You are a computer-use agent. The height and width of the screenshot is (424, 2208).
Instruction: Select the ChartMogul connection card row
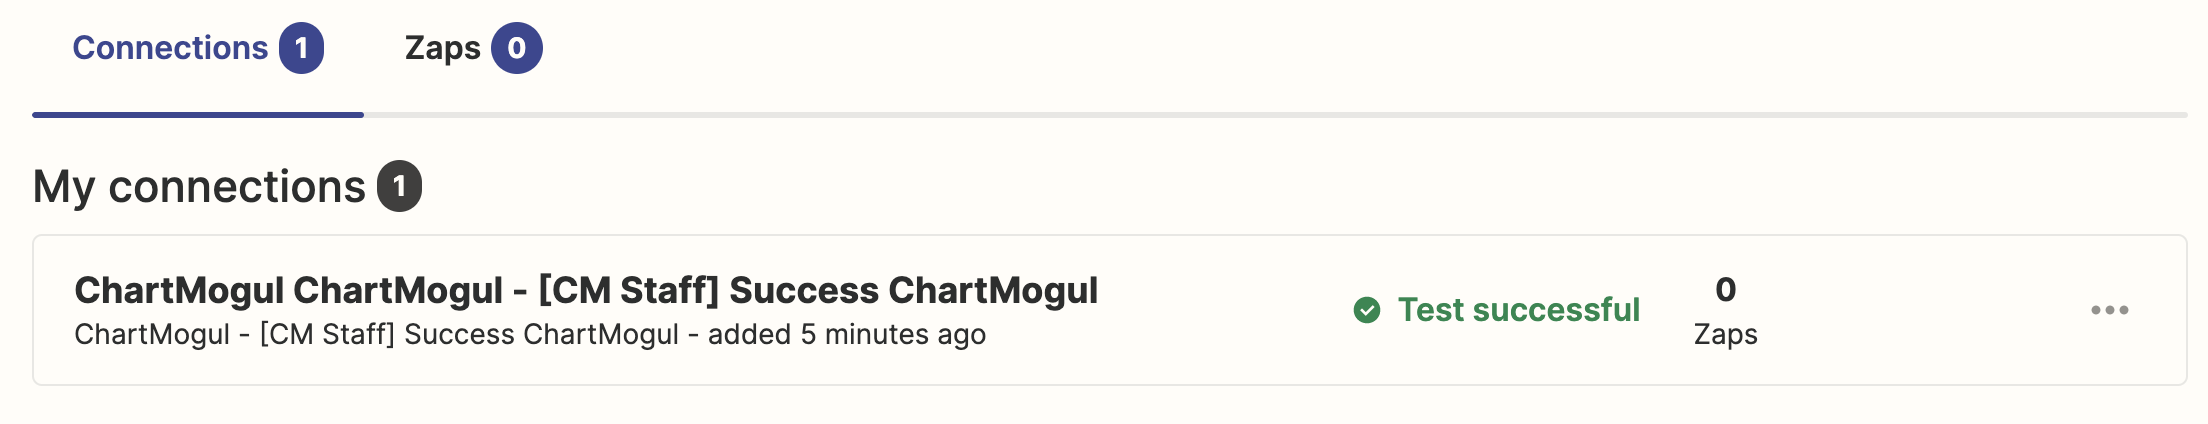point(1110,310)
